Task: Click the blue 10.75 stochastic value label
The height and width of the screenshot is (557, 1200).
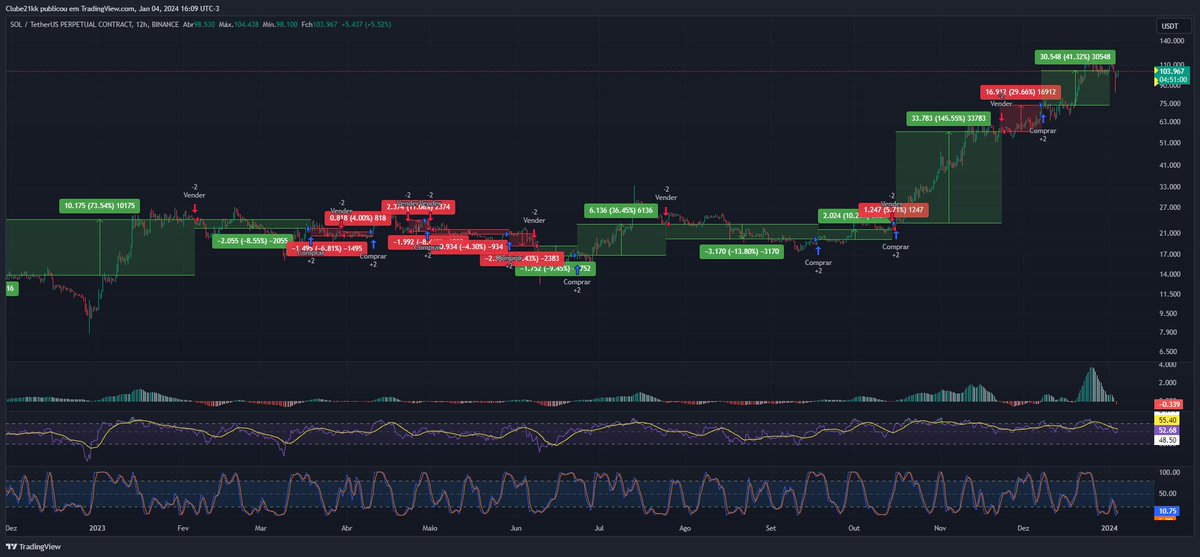Action: (x=1167, y=511)
